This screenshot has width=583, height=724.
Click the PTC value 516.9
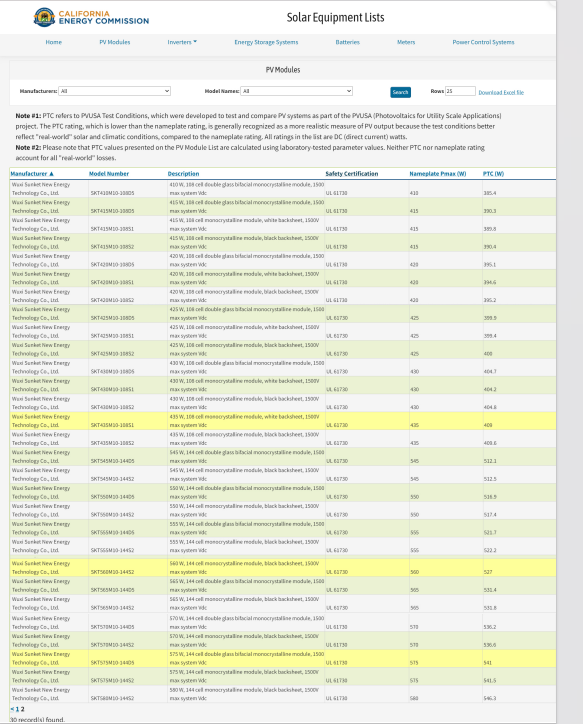[x=490, y=497]
